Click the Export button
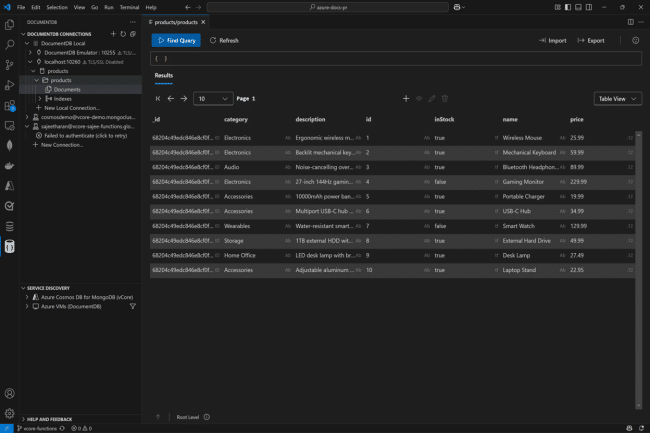This screenshot has height=433, width=650. click(591, 40)
